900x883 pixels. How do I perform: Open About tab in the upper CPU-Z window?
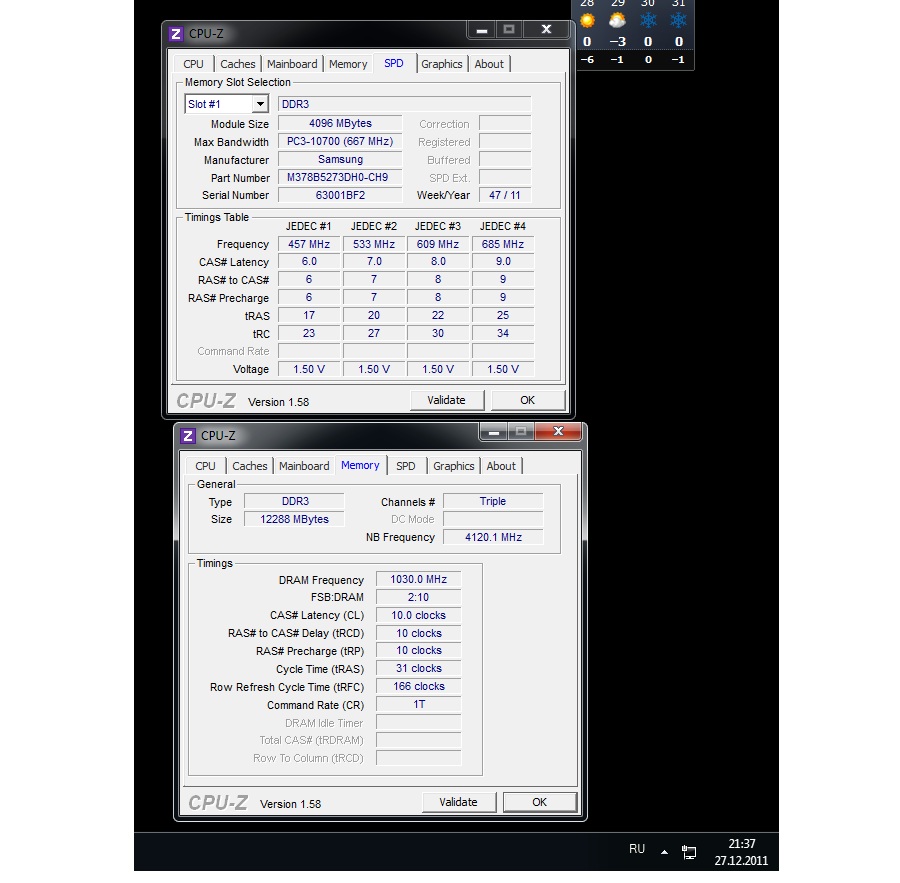(x=489, y=64)
